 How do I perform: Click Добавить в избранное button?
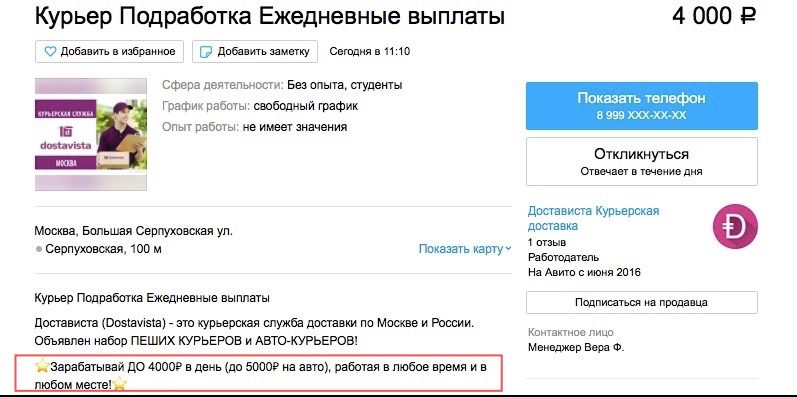pos(109,51)
